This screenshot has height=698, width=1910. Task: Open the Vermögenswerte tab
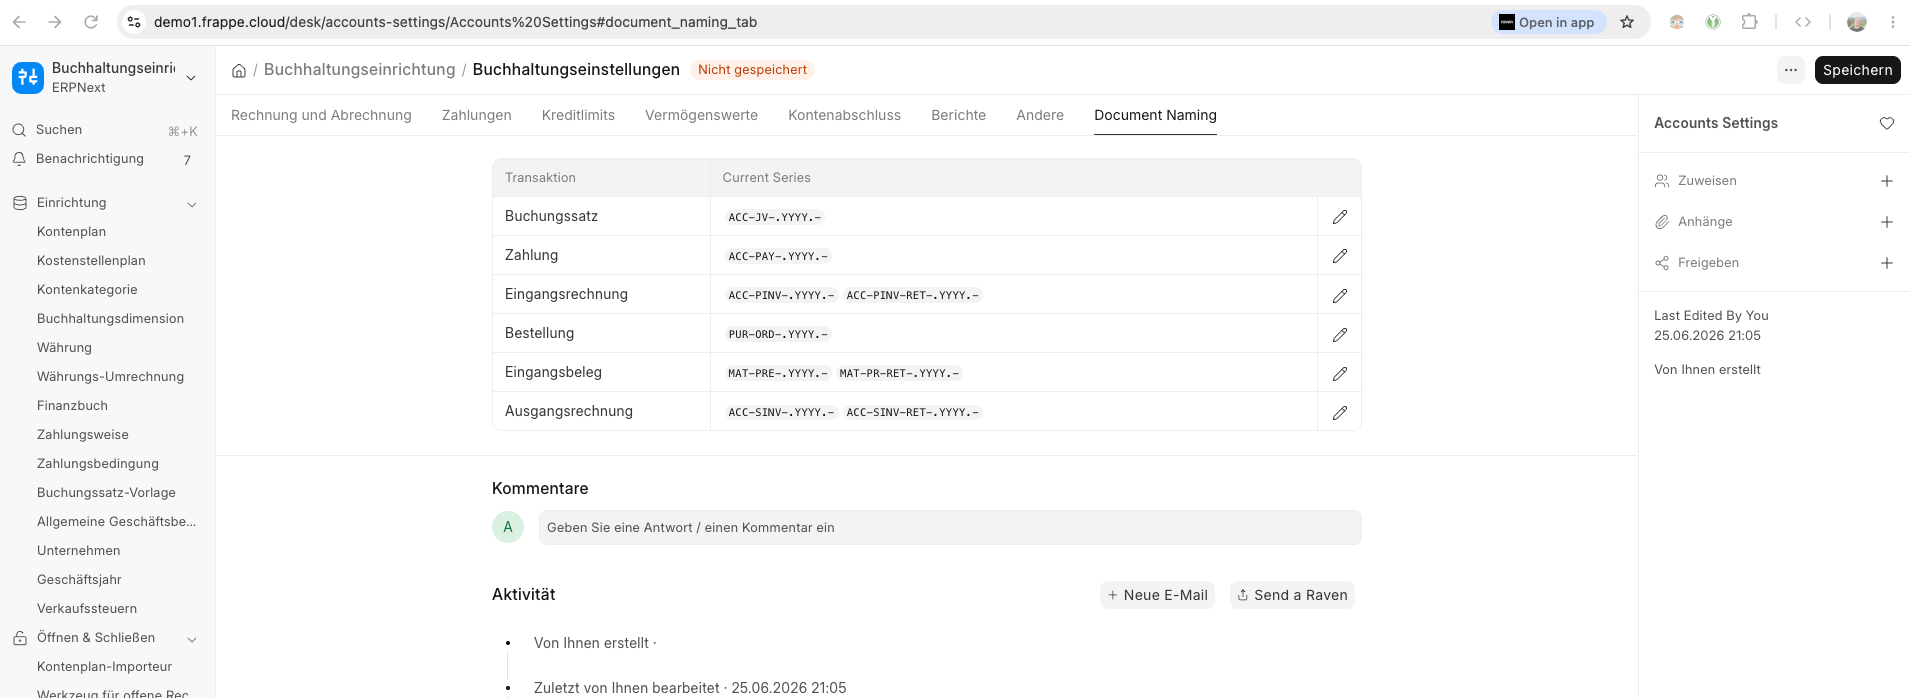click(701, 115)
